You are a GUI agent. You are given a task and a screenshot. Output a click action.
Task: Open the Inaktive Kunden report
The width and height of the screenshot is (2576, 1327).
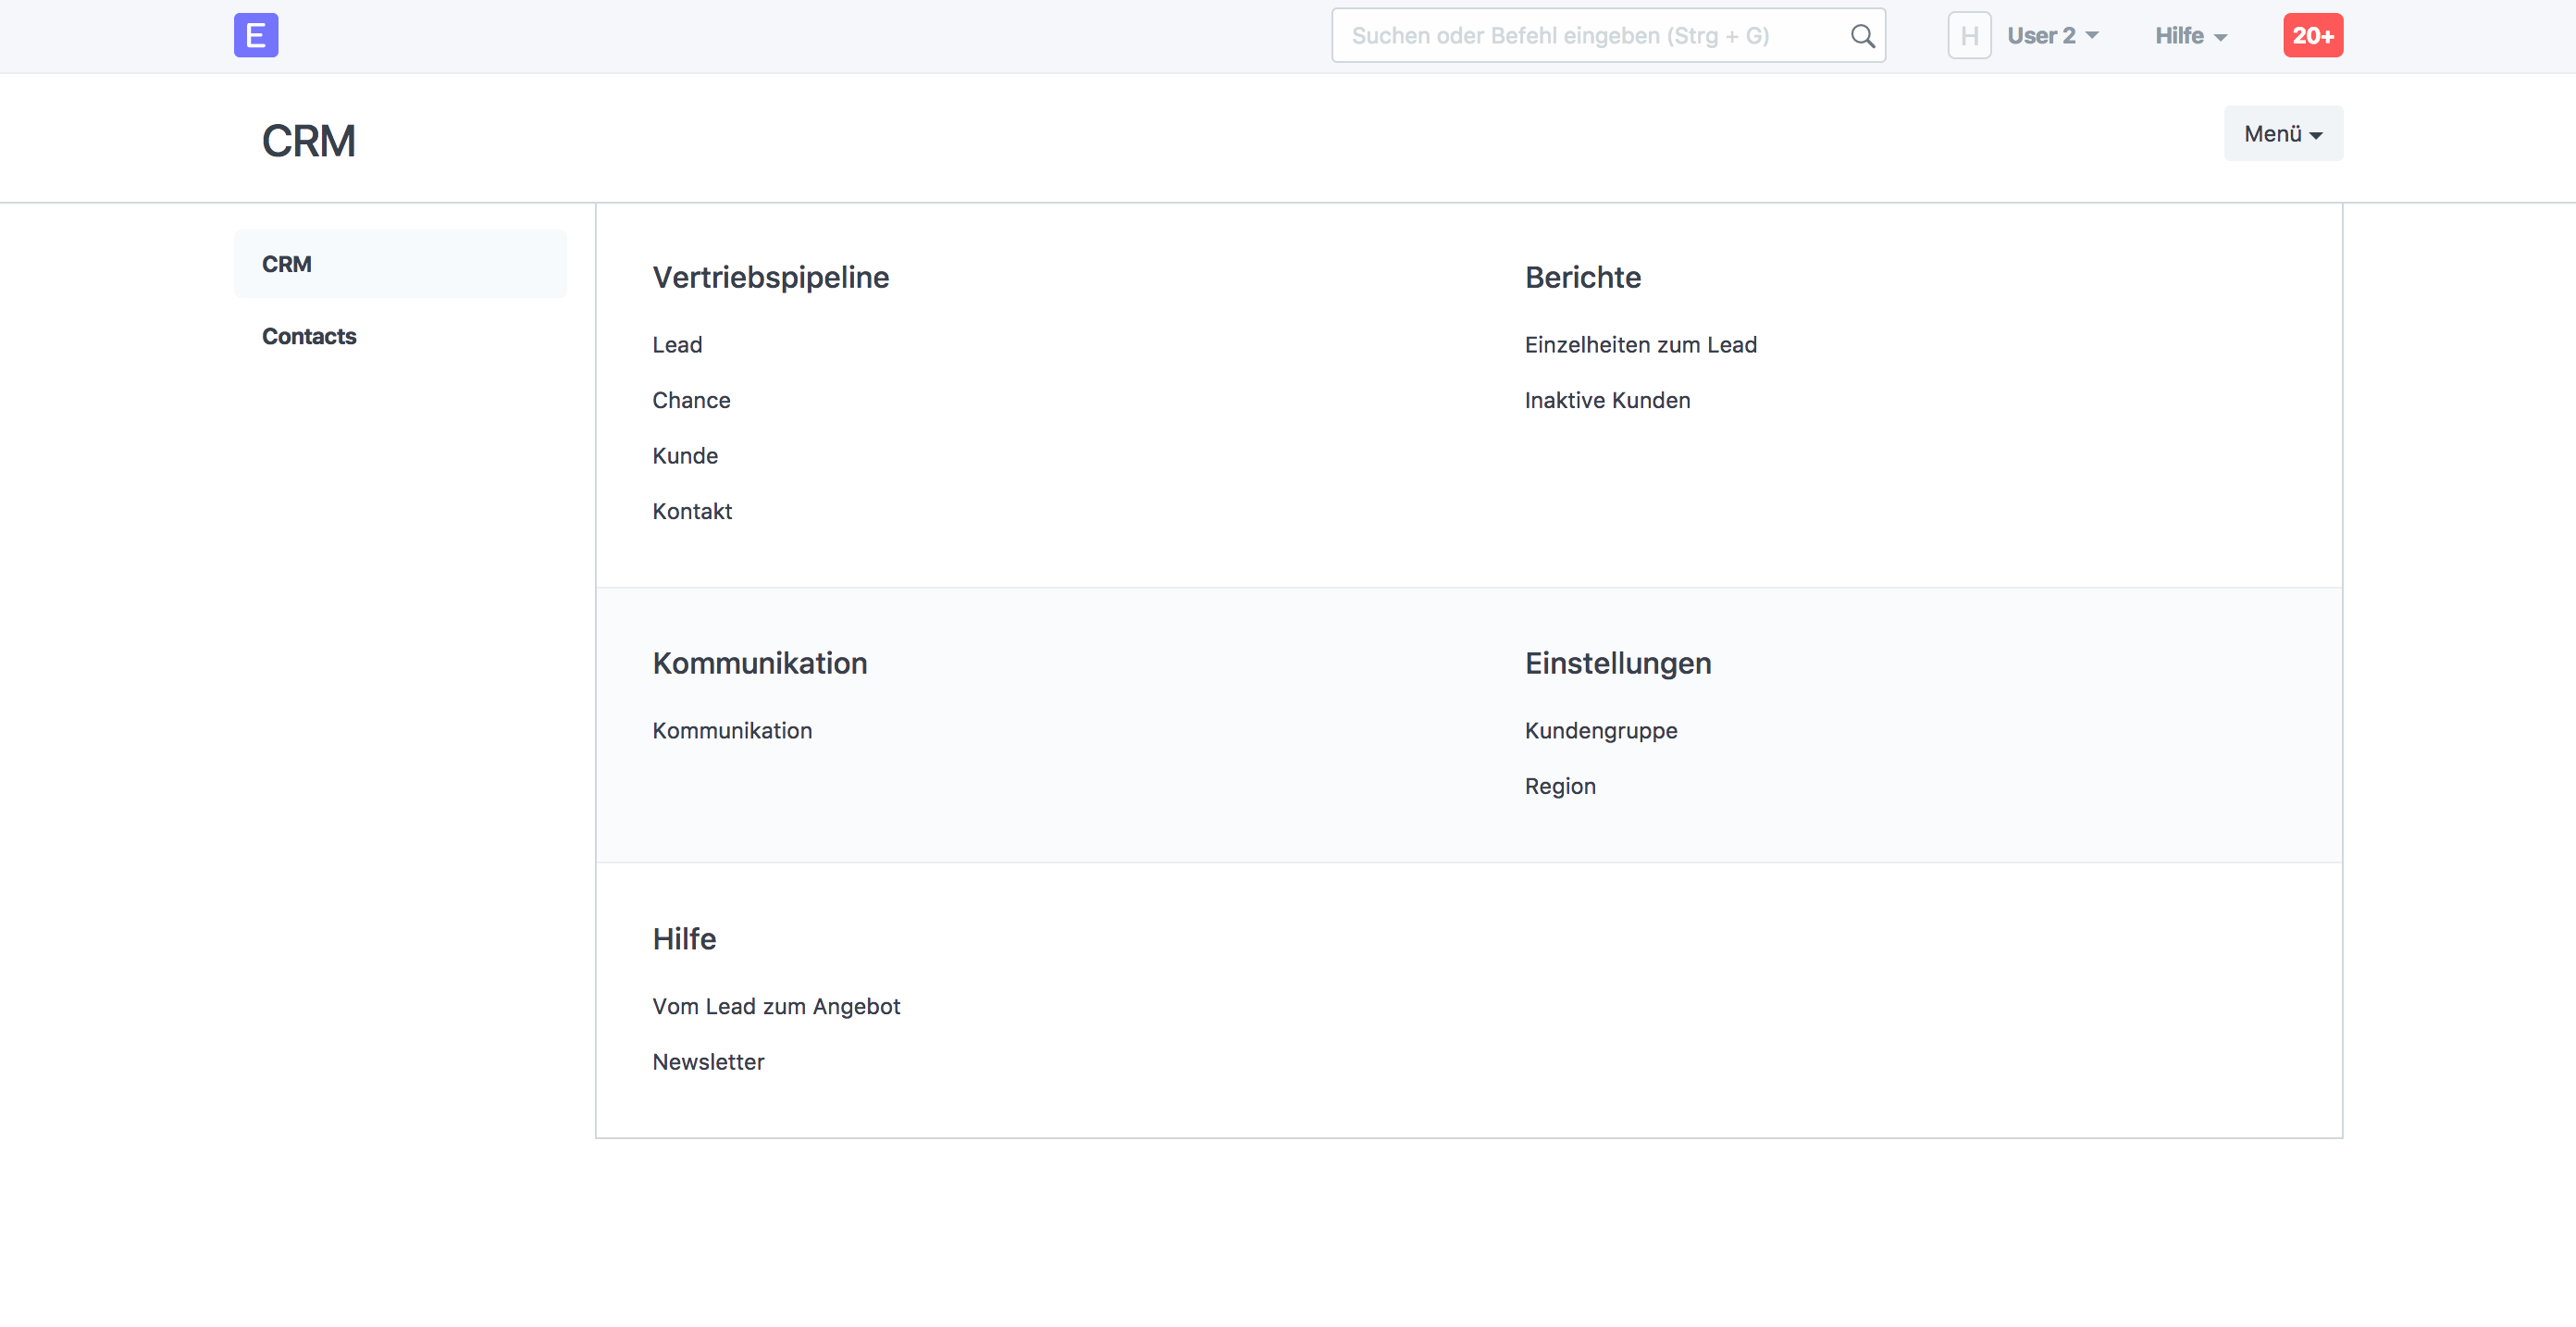point(1606,400)
